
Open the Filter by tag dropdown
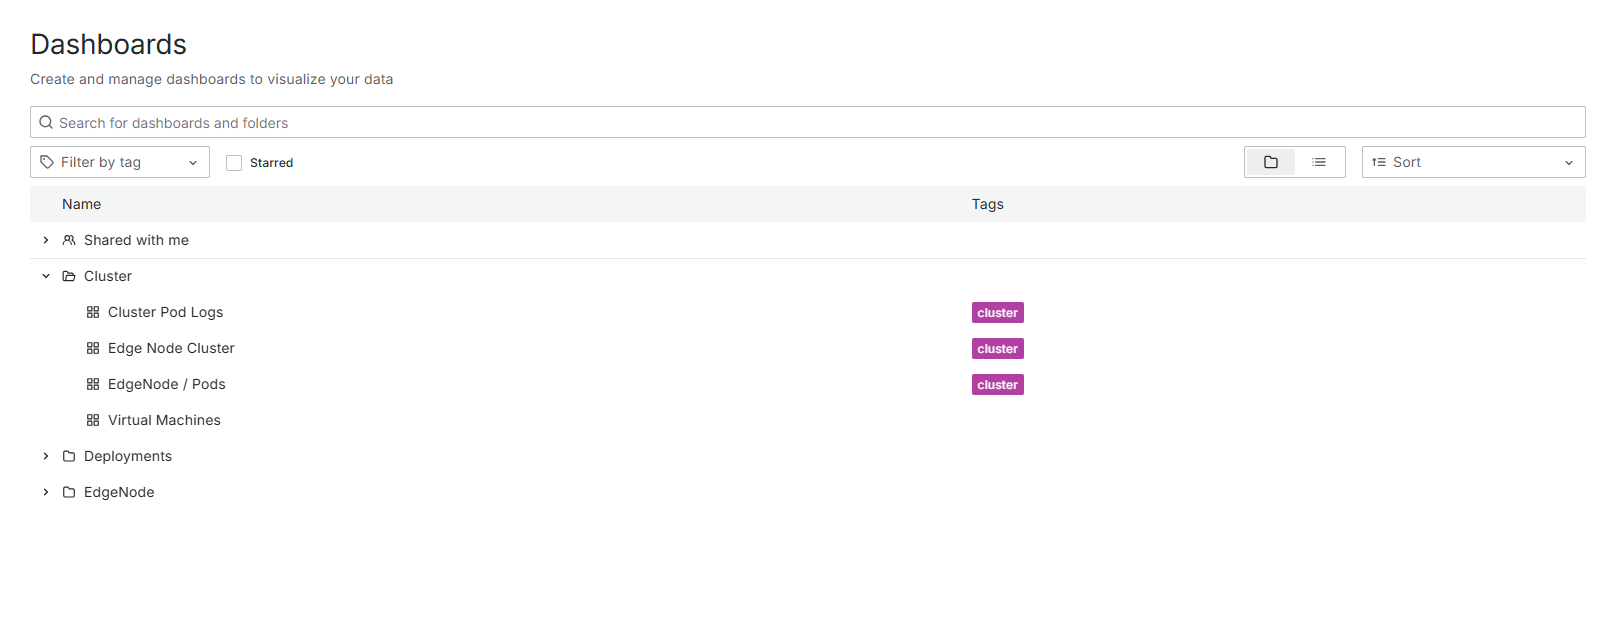120,162
